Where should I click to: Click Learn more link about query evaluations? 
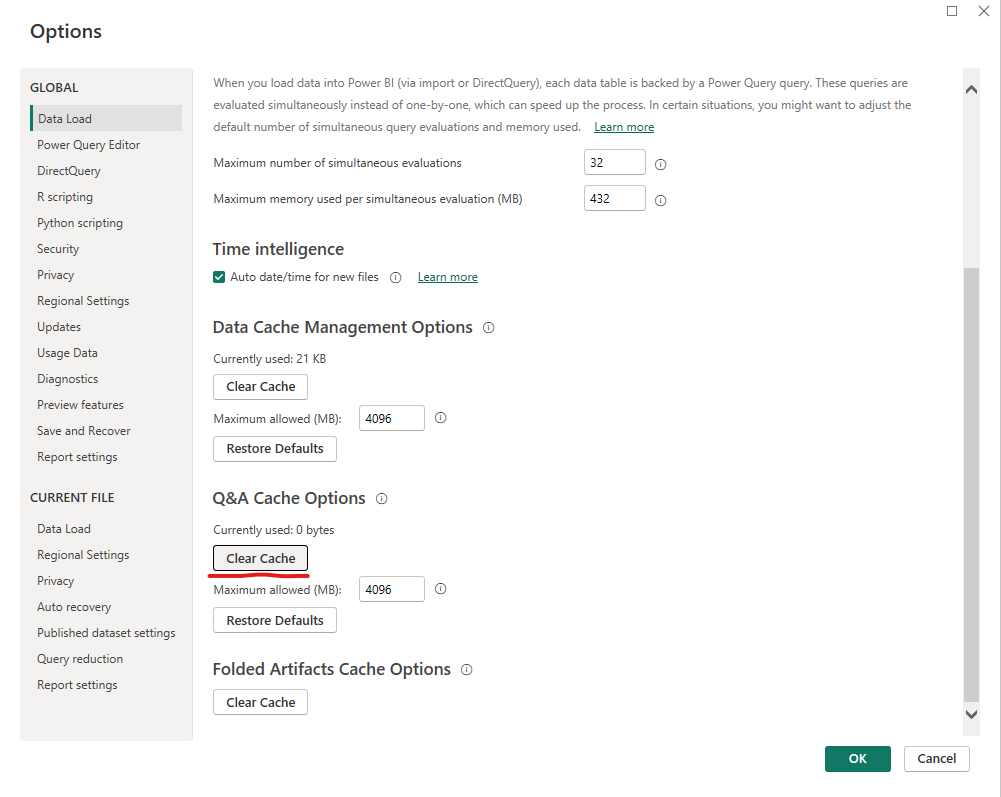tap(624, 127)
